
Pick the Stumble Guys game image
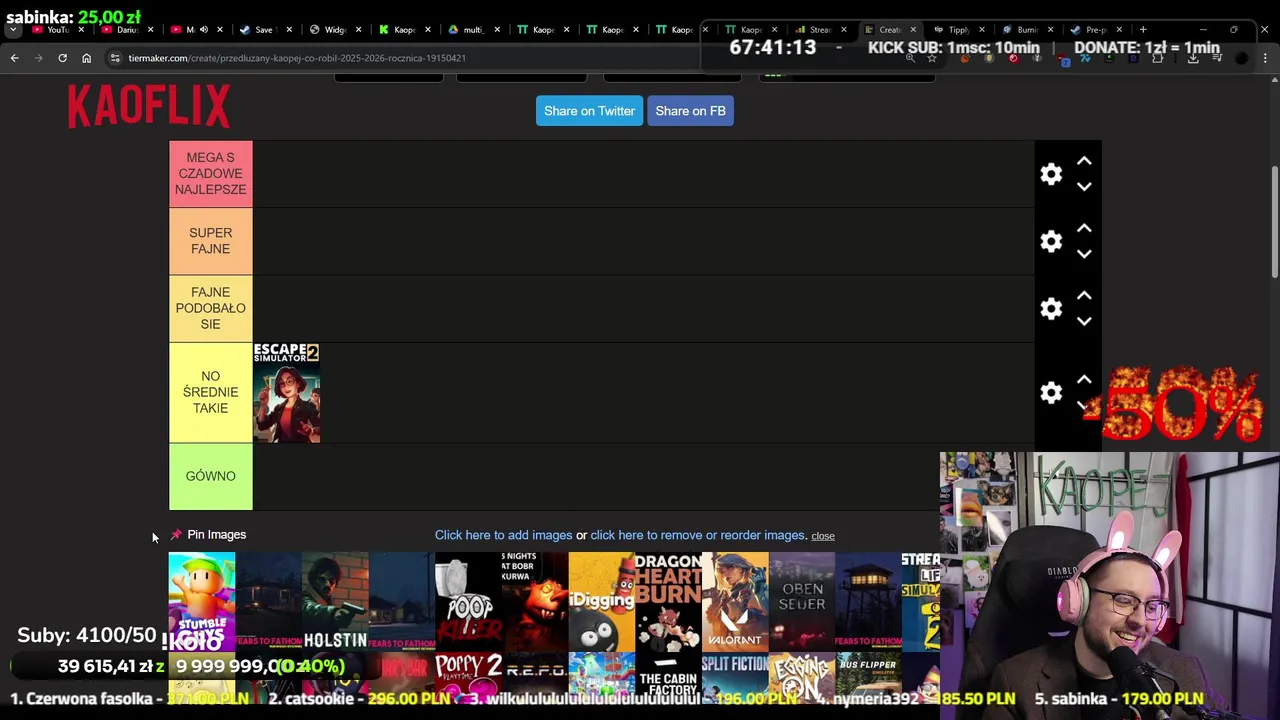tap(202, 601)
